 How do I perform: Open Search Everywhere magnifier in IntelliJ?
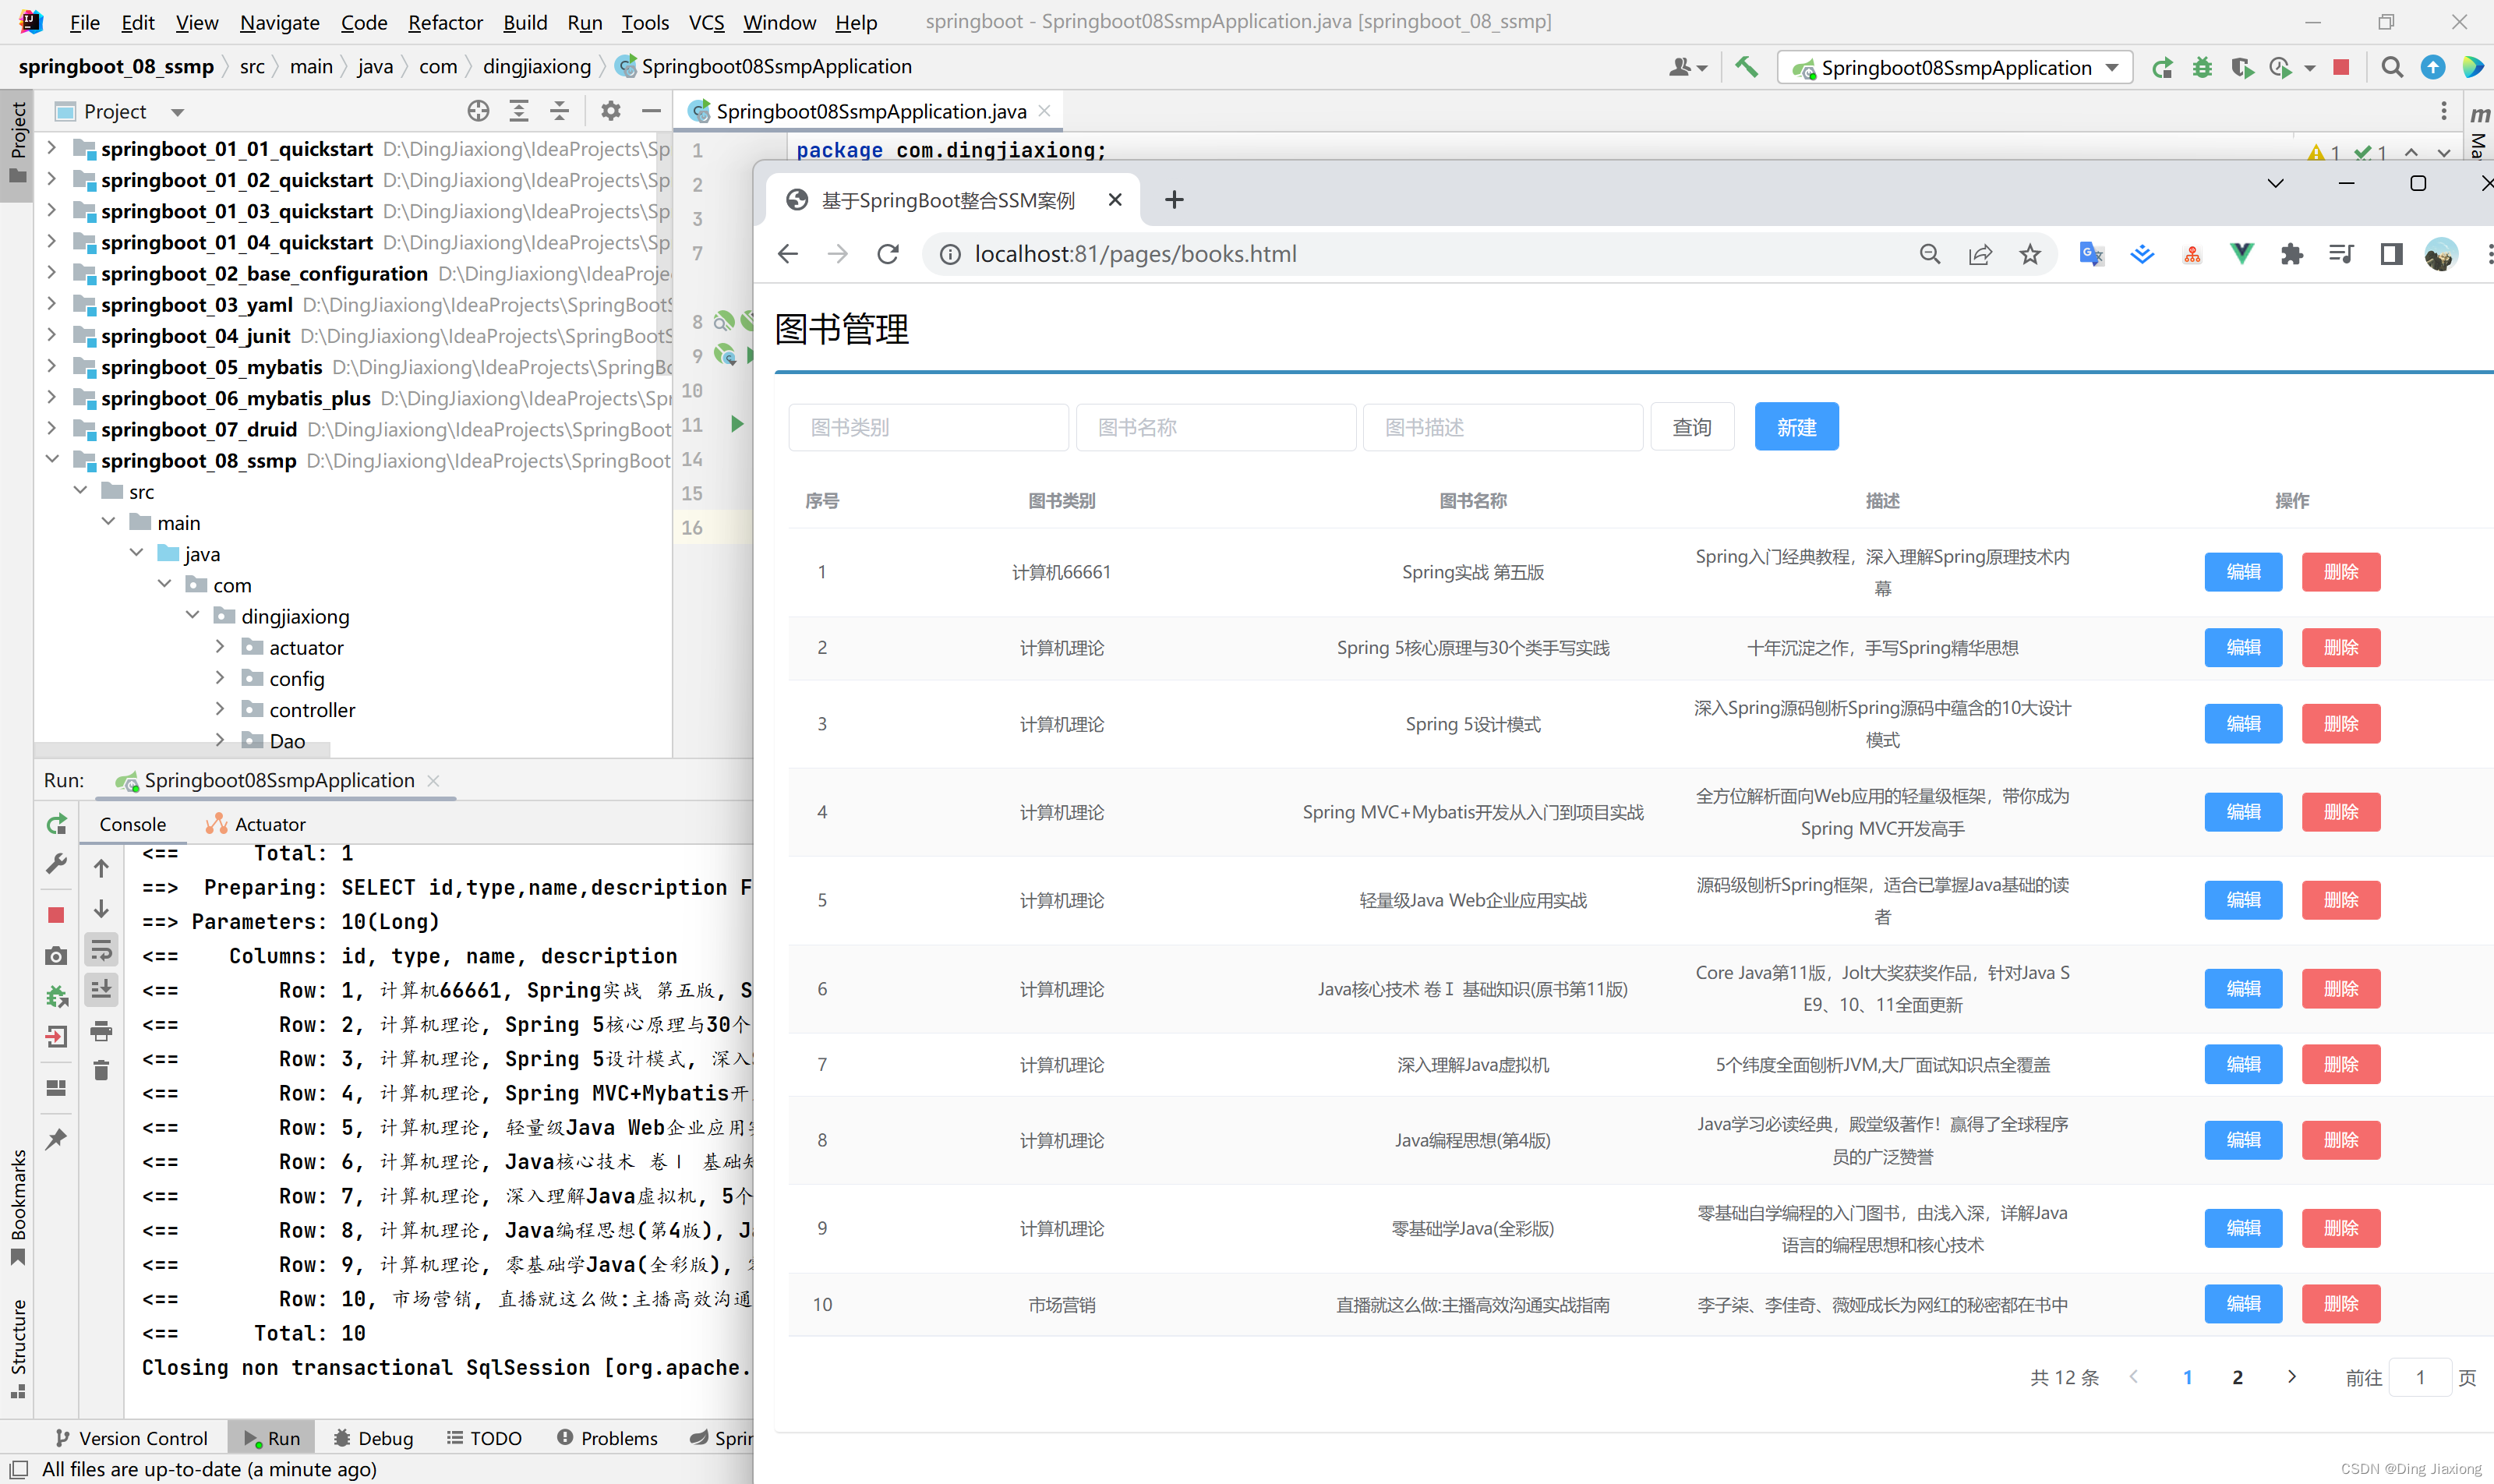pyautogui.click(x=2392, y=67)
